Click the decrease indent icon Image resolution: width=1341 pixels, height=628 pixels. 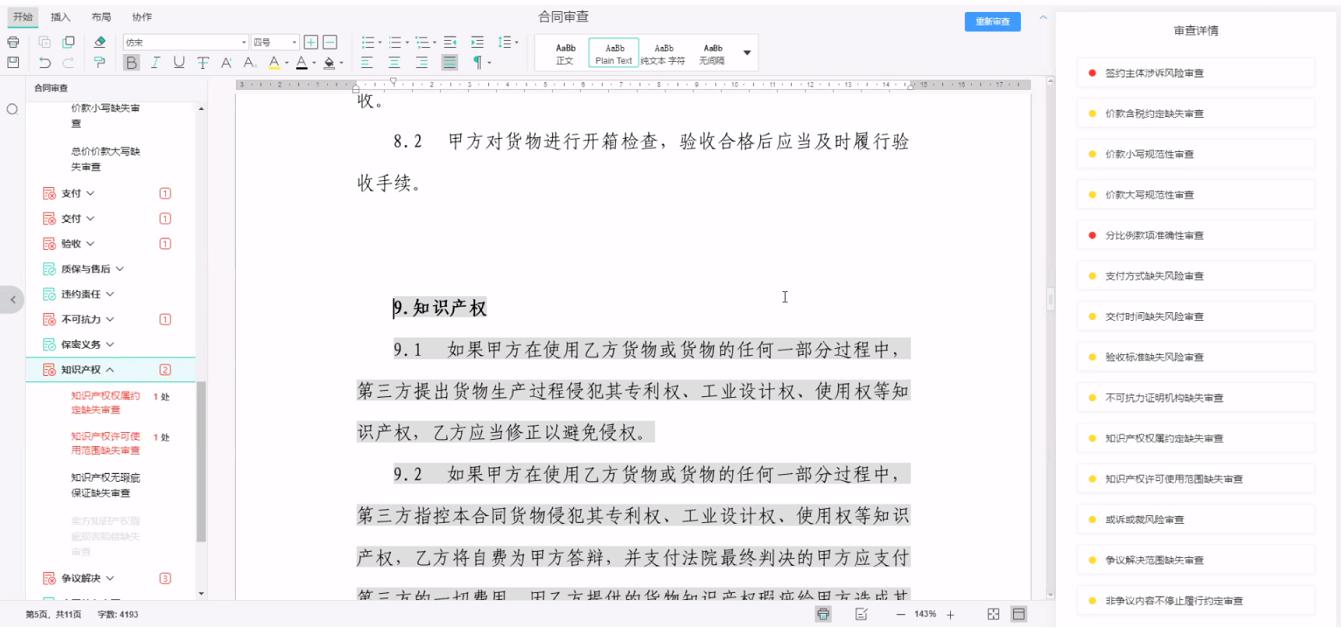[x=450, y=42]
